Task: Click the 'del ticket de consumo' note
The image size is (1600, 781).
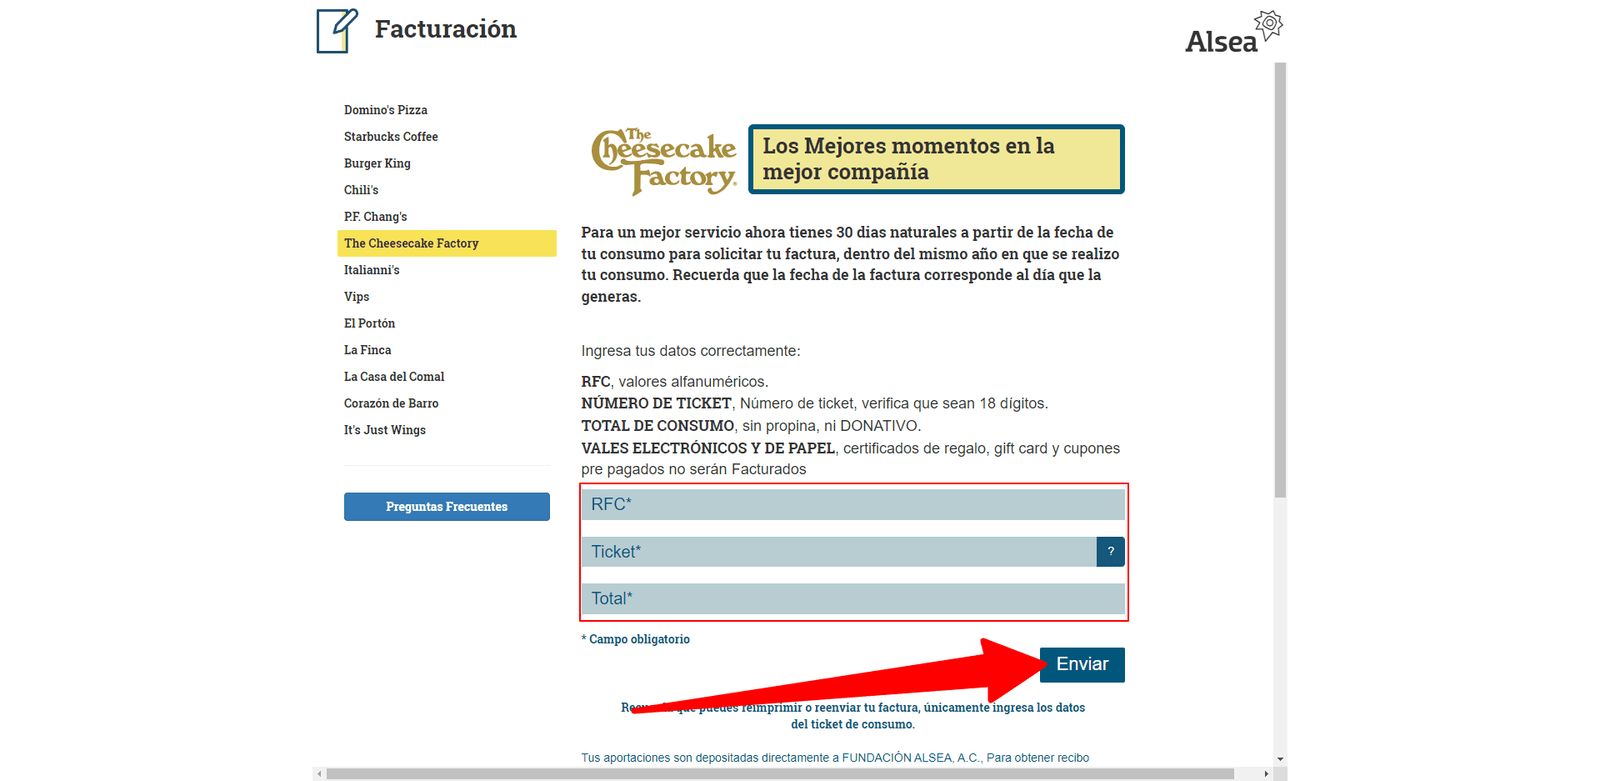Action: [x=853, y=724]
